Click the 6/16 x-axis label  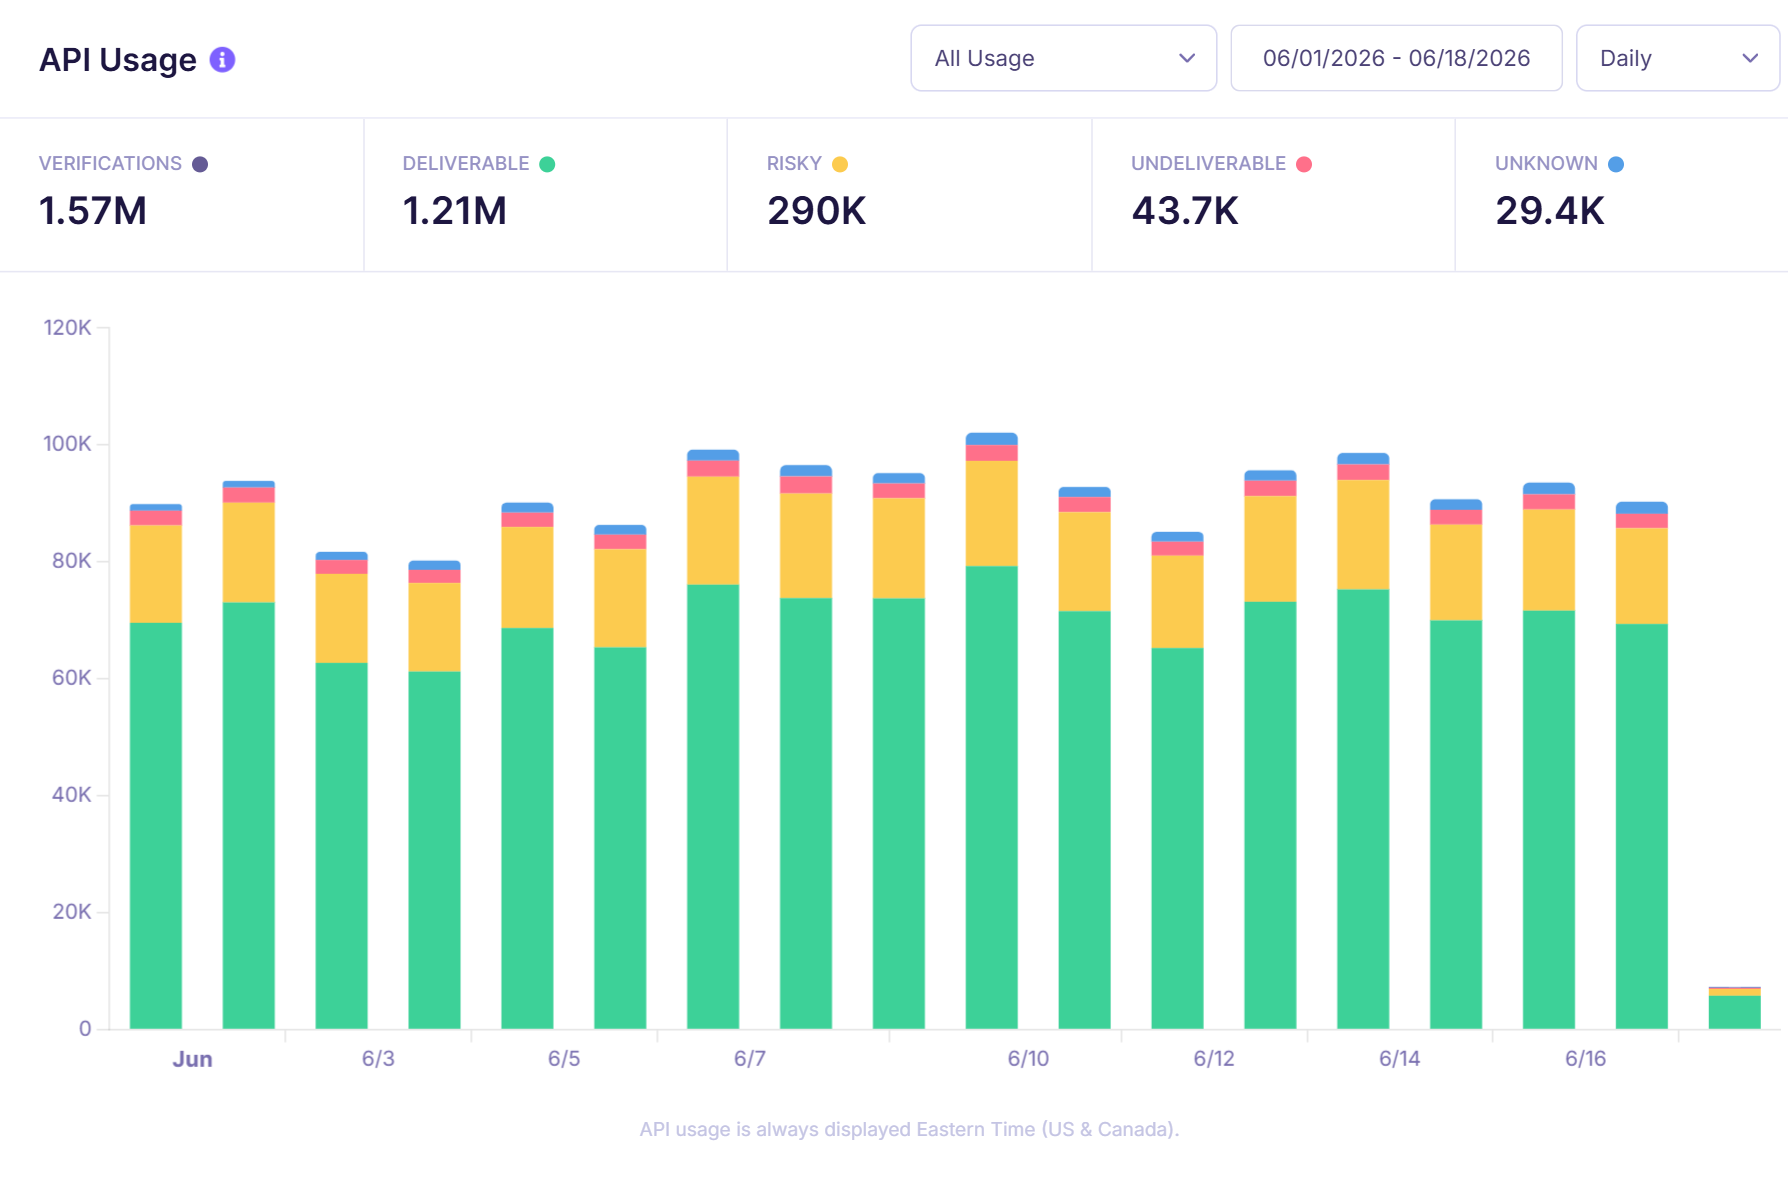(1585, 1059)
